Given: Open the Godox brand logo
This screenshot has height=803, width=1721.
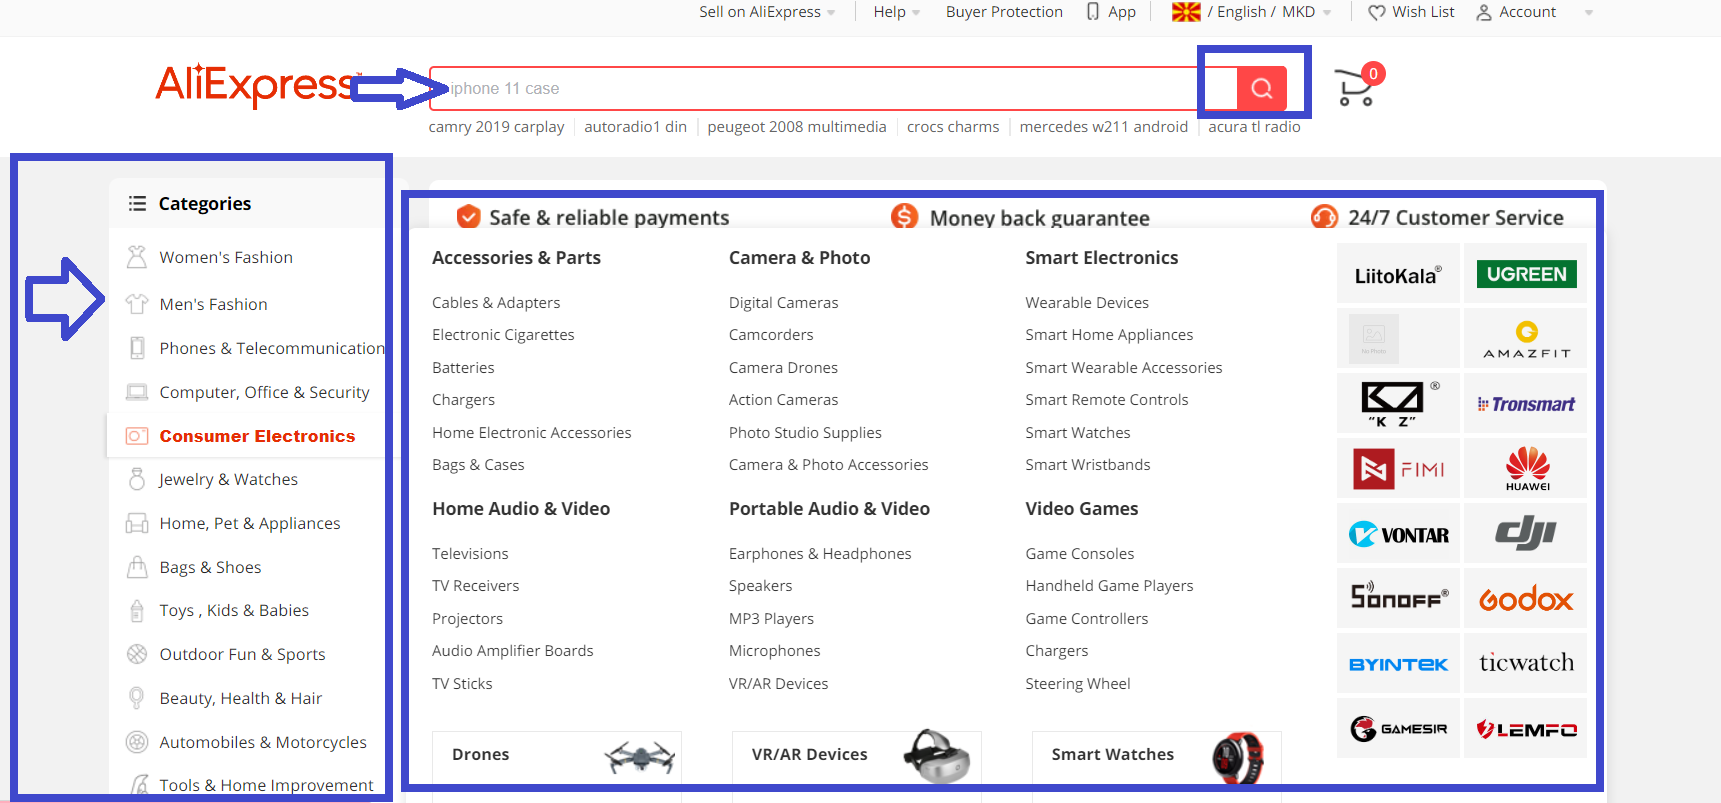Looking at the screenshot, I should 1526,598.
